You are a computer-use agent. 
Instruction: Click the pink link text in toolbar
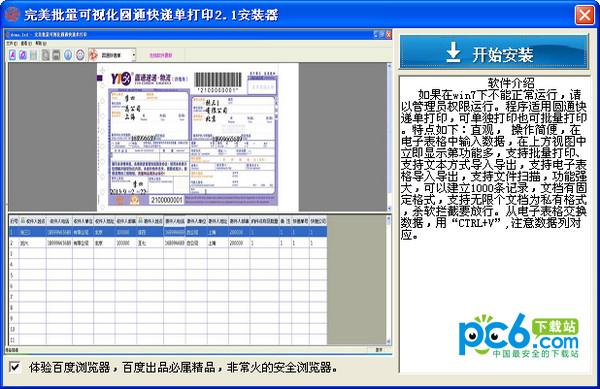(x=161, y=55)
